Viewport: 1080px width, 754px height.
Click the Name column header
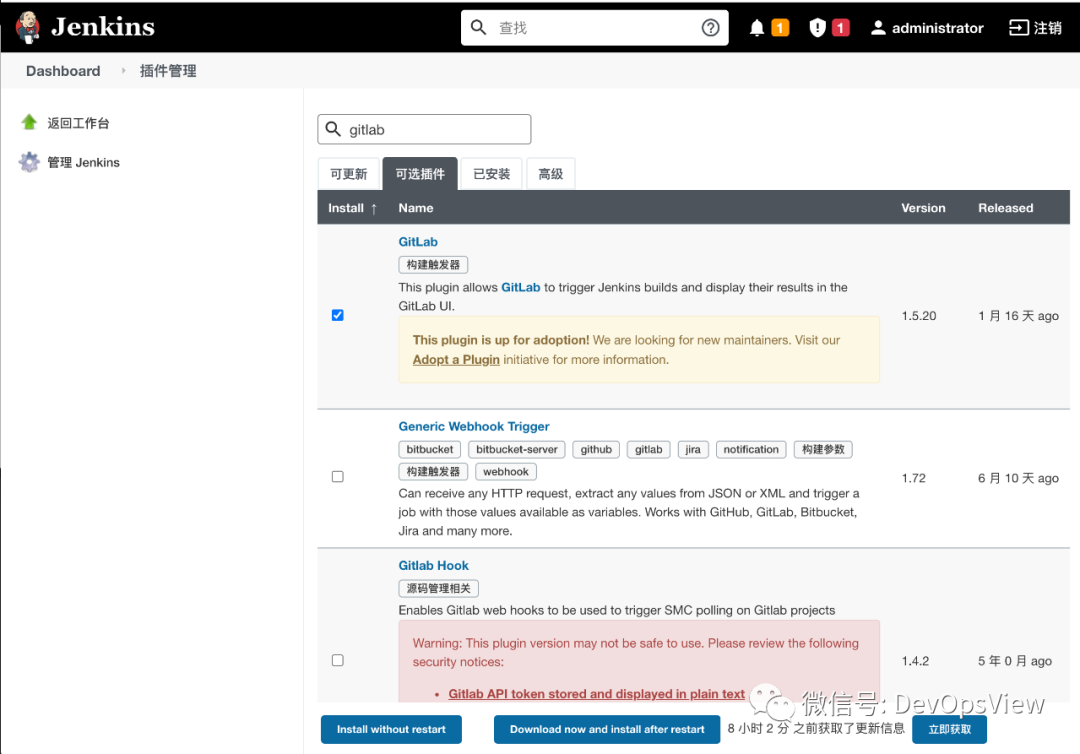point(415,208)
